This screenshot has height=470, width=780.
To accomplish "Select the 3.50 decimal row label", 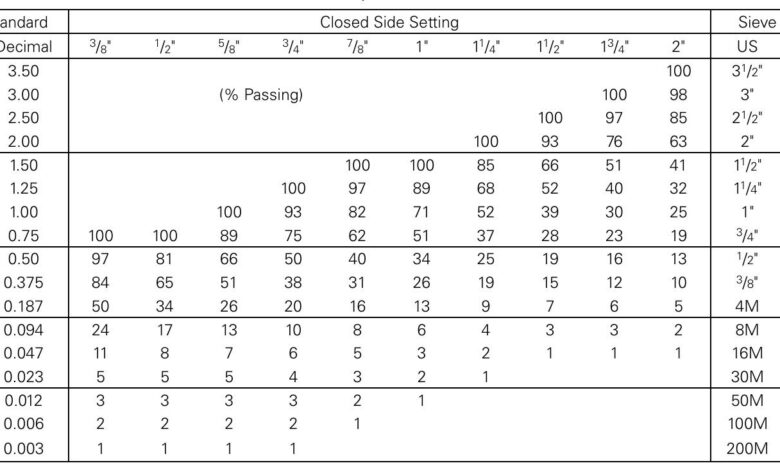I will [23, 71].
